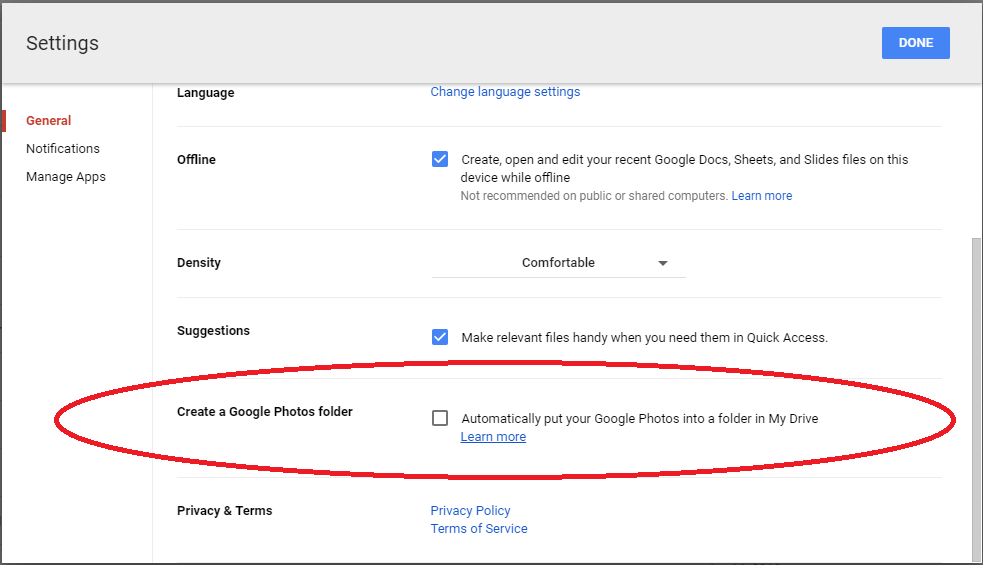Click Learn more under Google Photos option
This screenshot has height=565, width=983.
click(x=493, y=437)
